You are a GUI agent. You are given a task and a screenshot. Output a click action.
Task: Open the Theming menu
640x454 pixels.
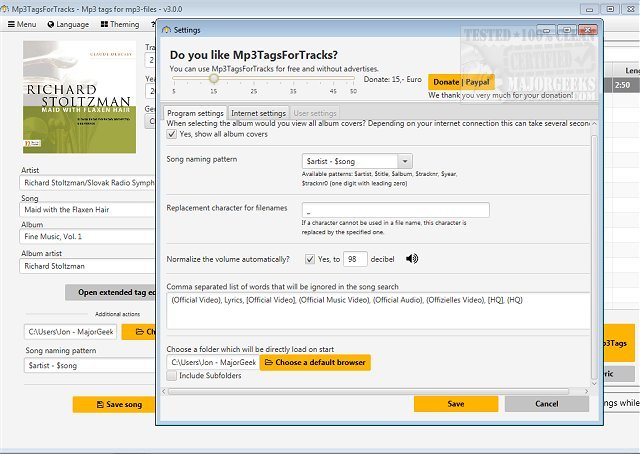click(x=120, y=24)
